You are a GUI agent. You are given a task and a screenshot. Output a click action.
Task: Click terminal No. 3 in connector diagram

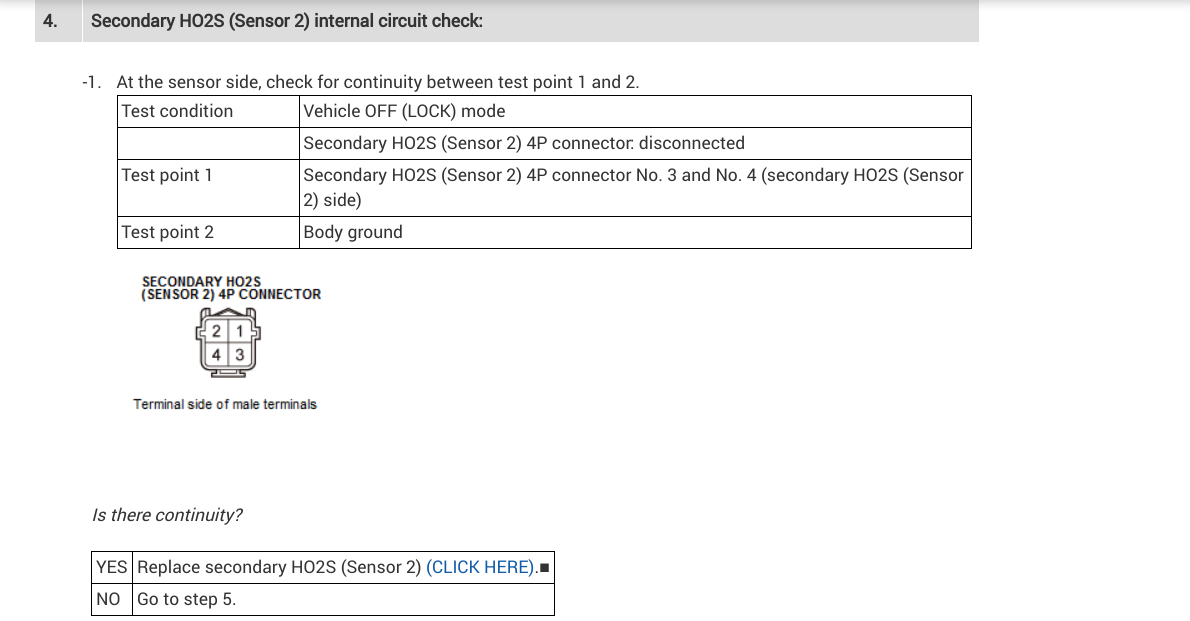(239, 355)
